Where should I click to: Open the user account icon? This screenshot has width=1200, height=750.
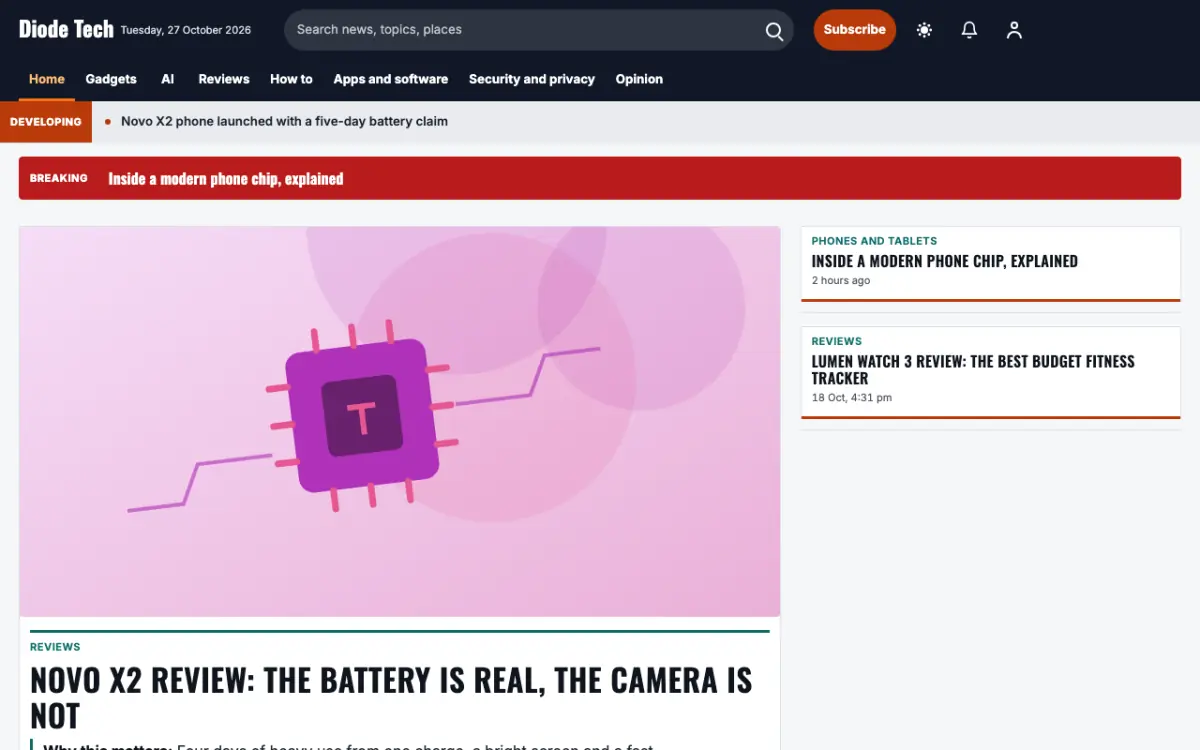[x=1014, y=30]
